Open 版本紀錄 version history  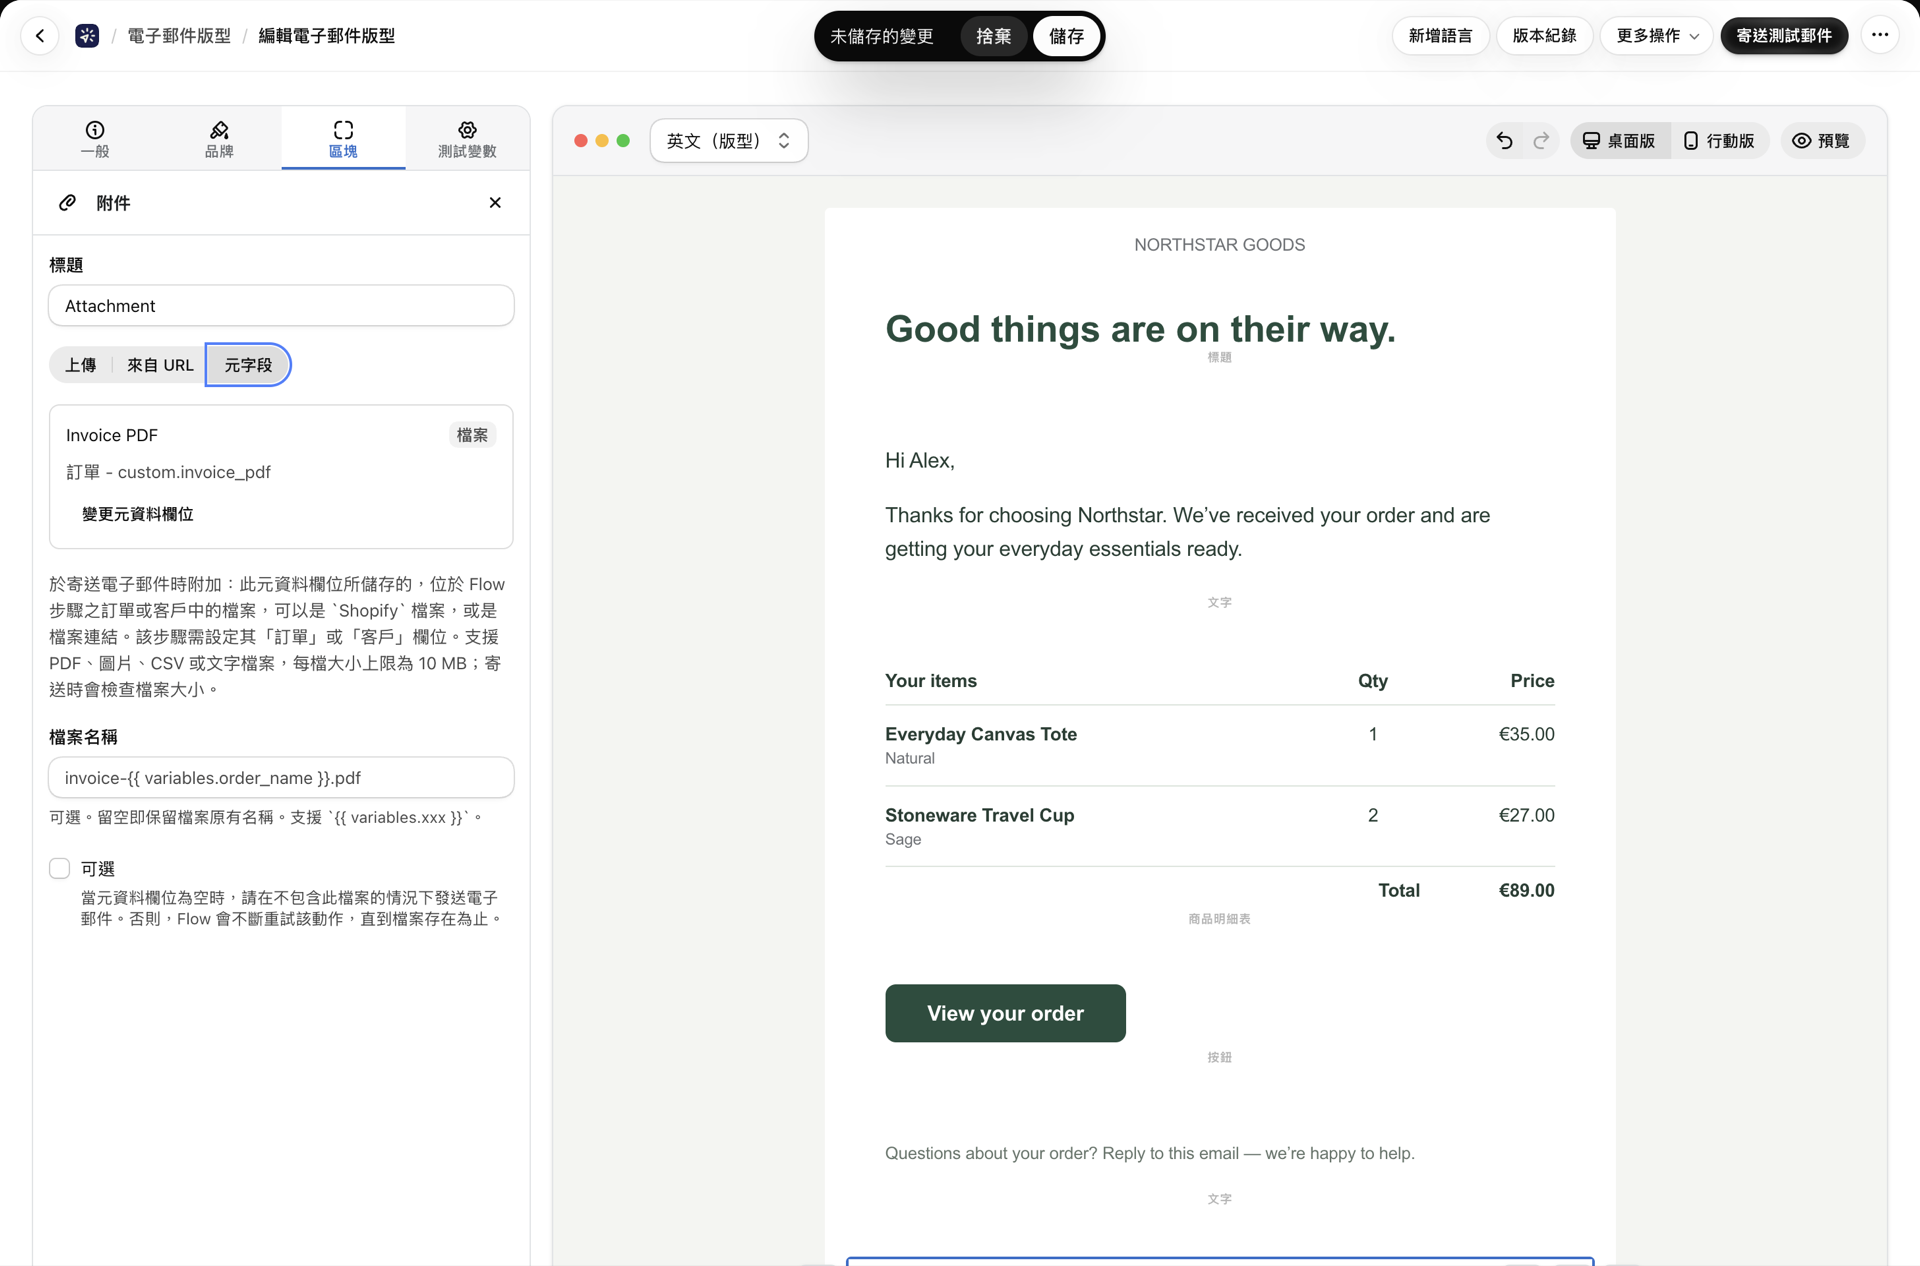coord(1545,36)
